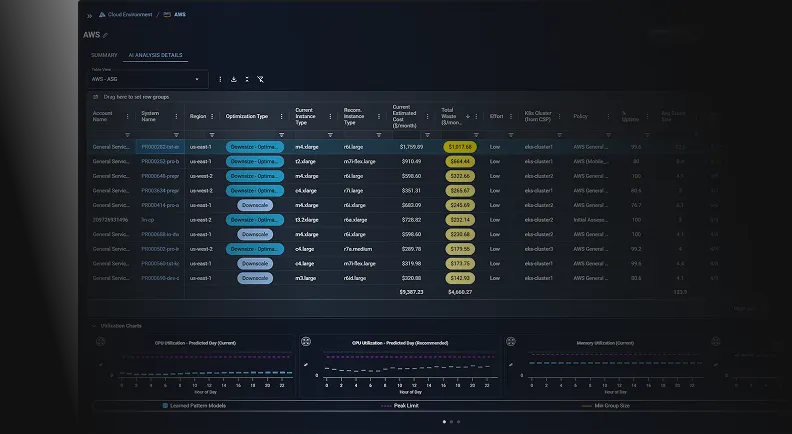Filter the Total Waste column
Image resolution: width=792 pixels, height=434 pixels.
pyautogui.click(x=476, y=135)
